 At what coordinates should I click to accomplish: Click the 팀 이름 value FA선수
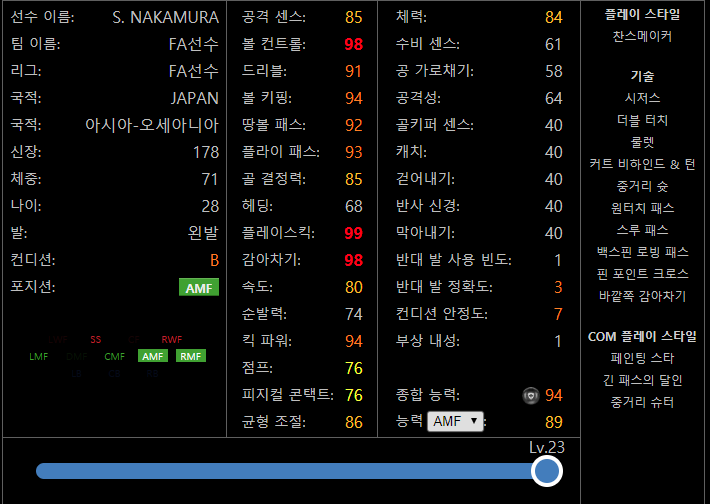(x=194, y=44)
